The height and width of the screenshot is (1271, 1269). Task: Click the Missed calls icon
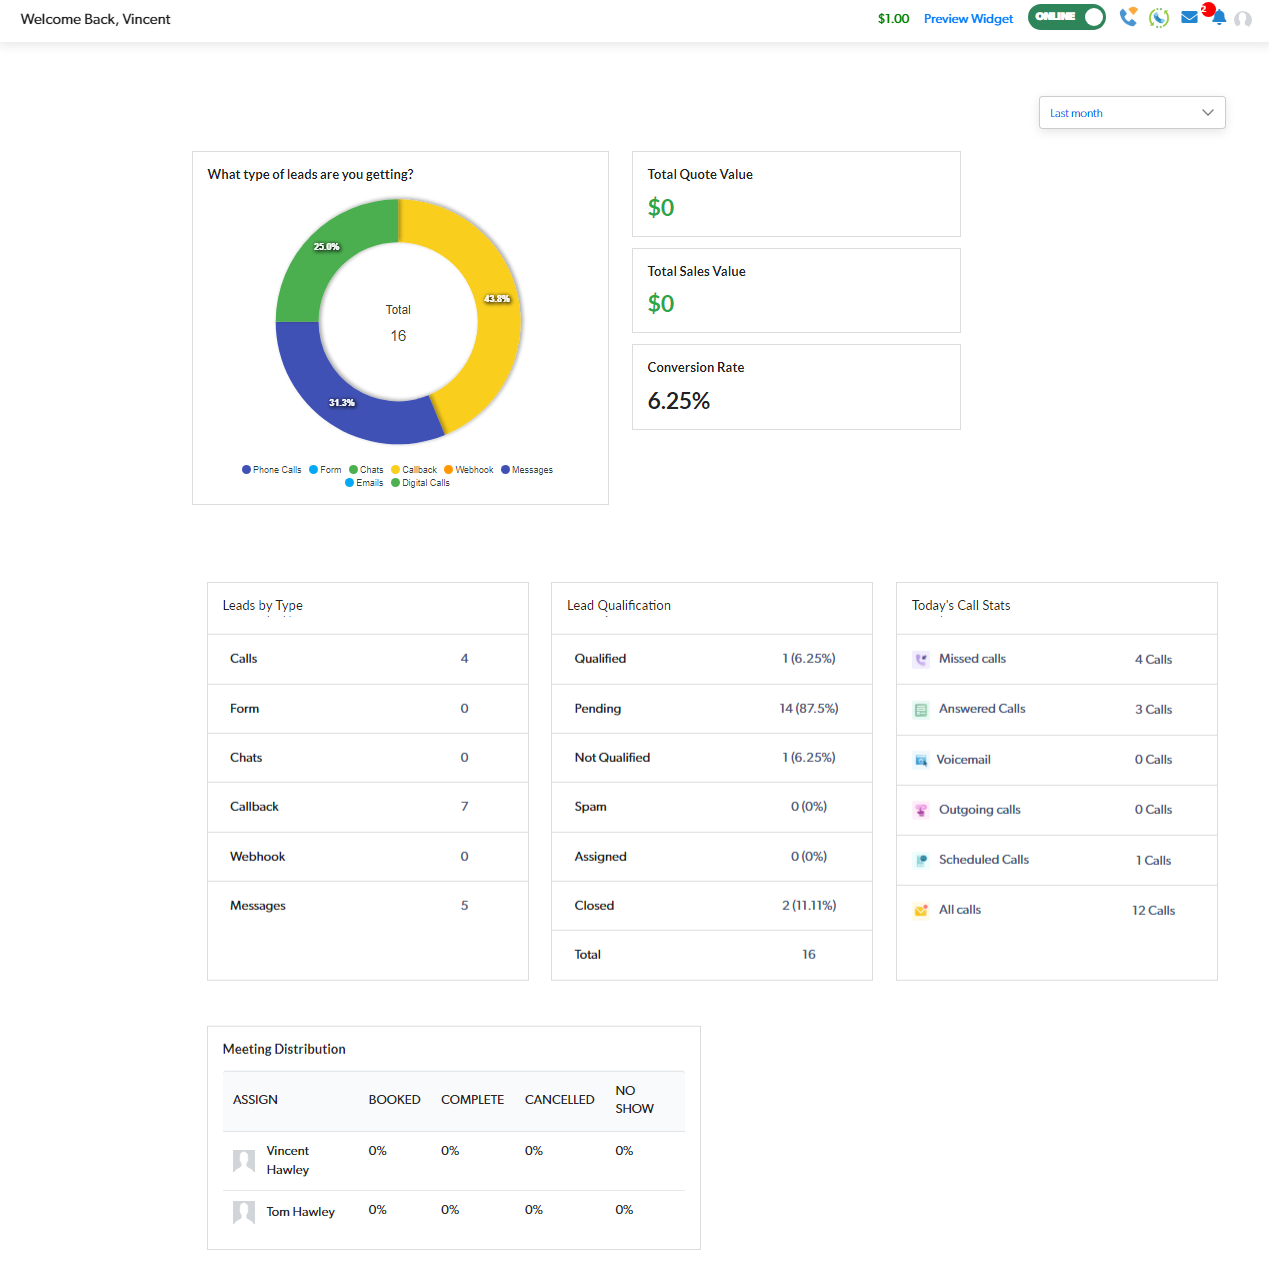921,660
